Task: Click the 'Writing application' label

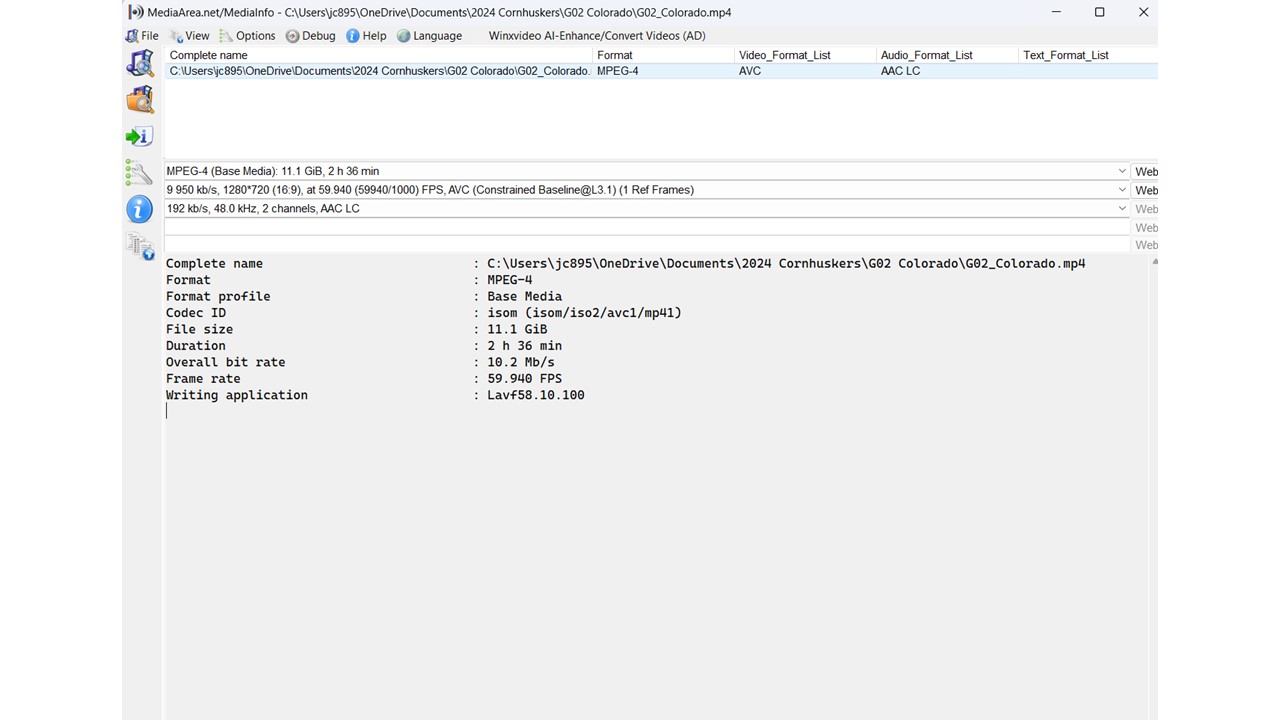Action: coord(237,395)
